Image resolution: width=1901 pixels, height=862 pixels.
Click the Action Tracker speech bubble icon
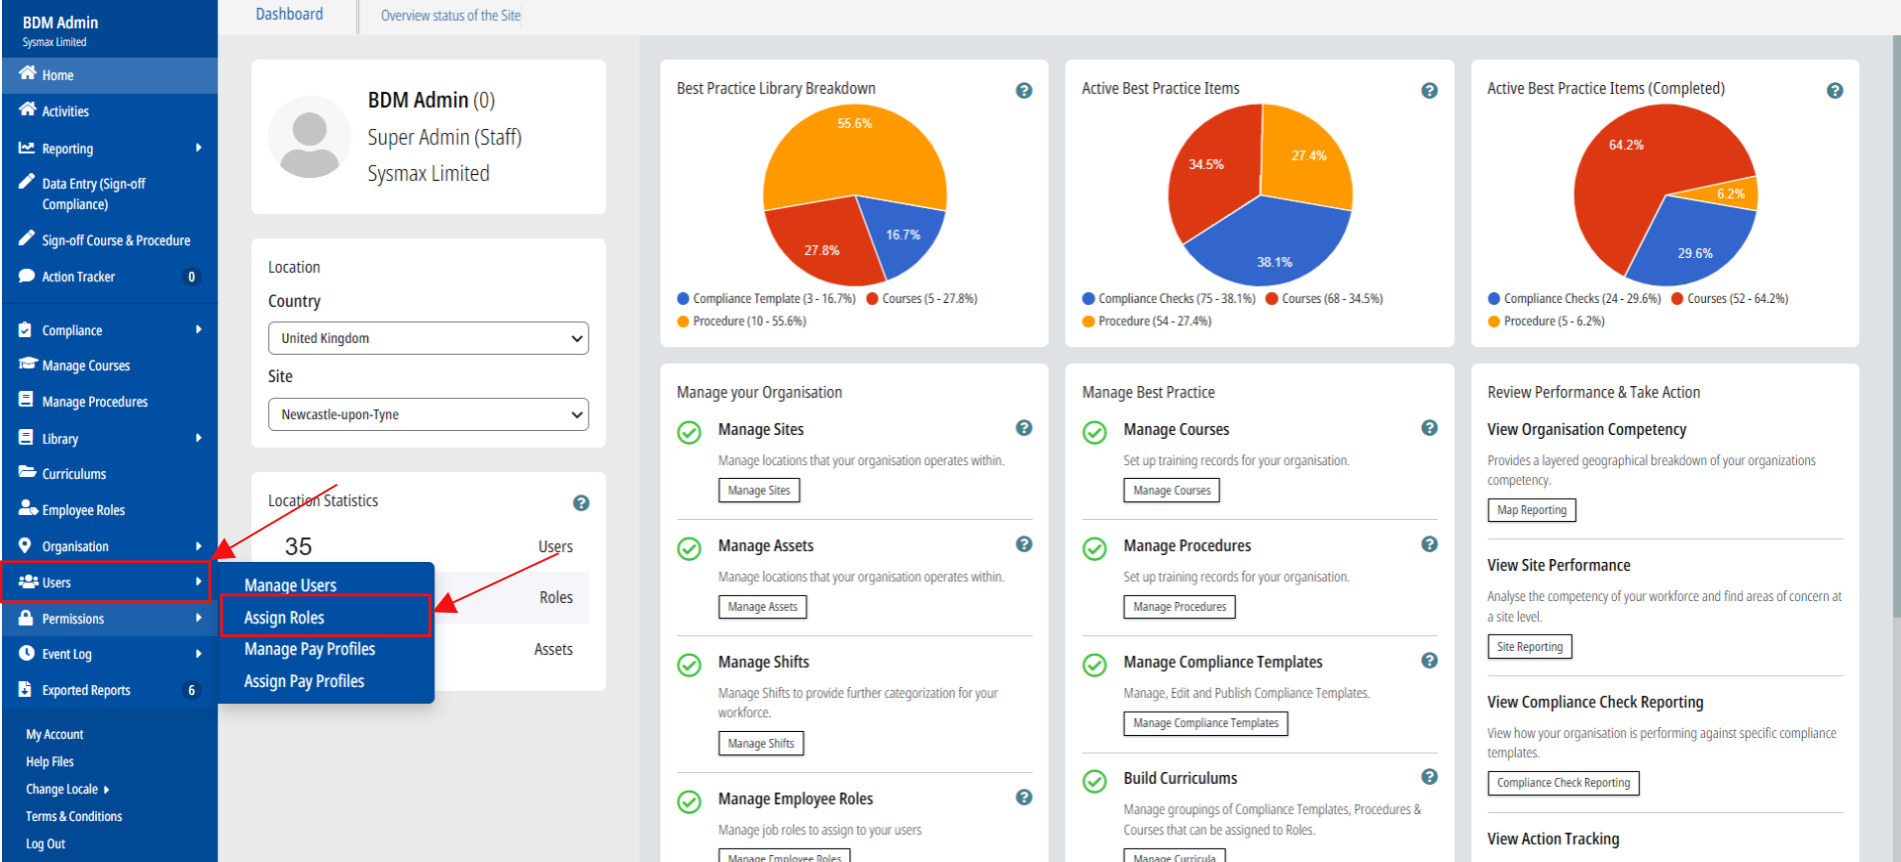coord(27,276)
